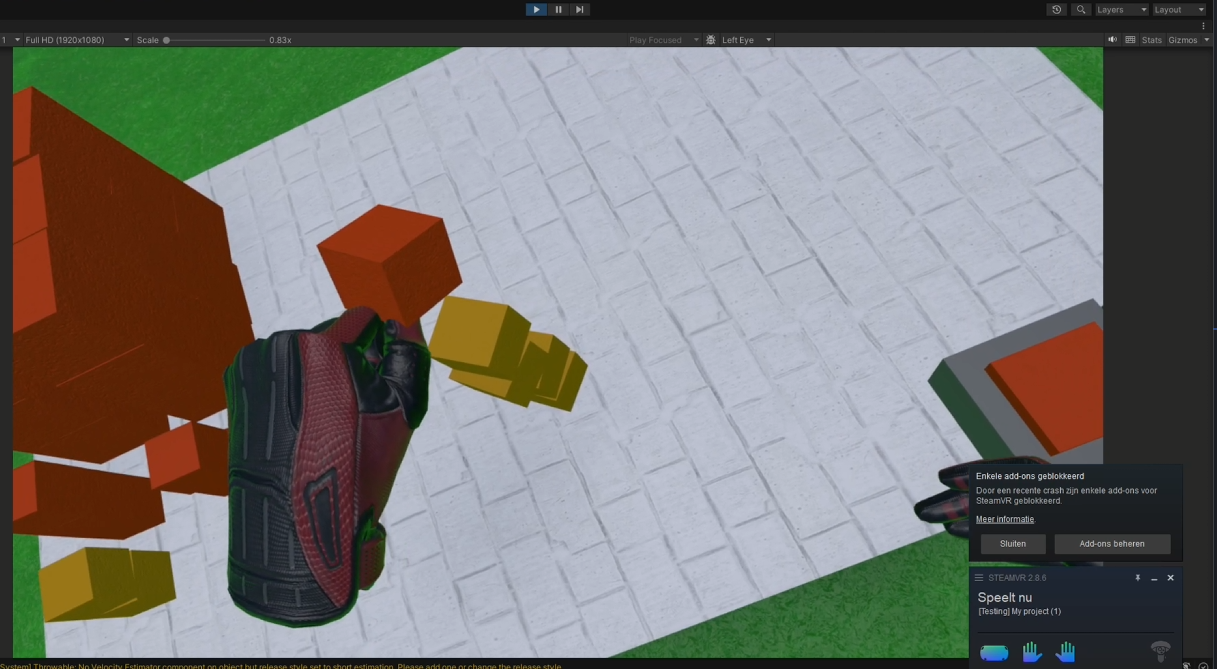
Task: Open Unity's search window
Action: tap(1081, 9)
